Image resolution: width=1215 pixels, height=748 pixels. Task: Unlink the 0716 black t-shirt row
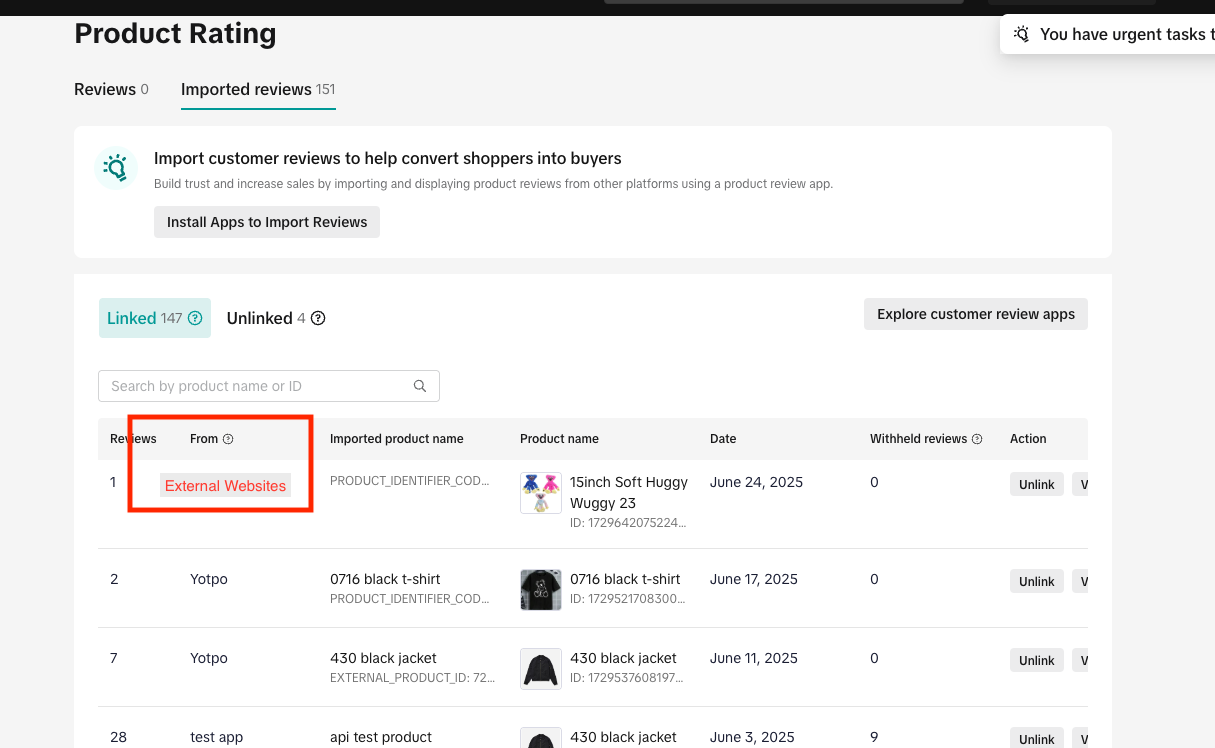click(1036, 582)
